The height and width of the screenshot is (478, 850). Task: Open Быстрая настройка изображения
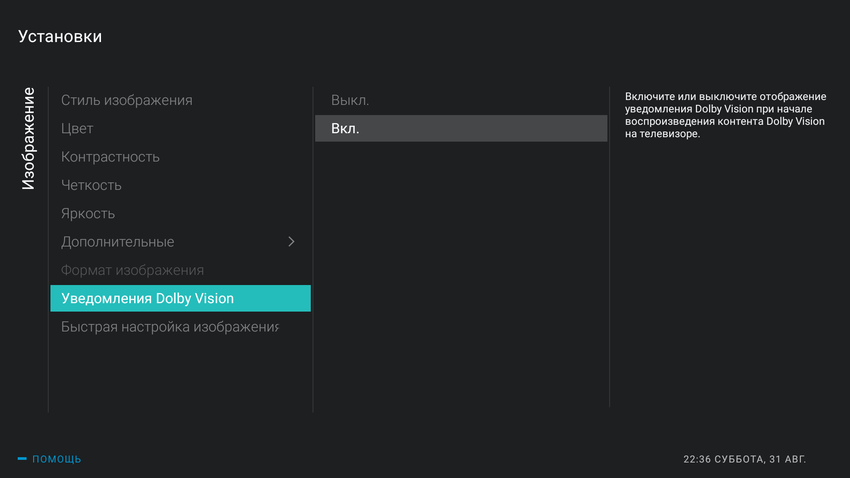click(169, 327)
